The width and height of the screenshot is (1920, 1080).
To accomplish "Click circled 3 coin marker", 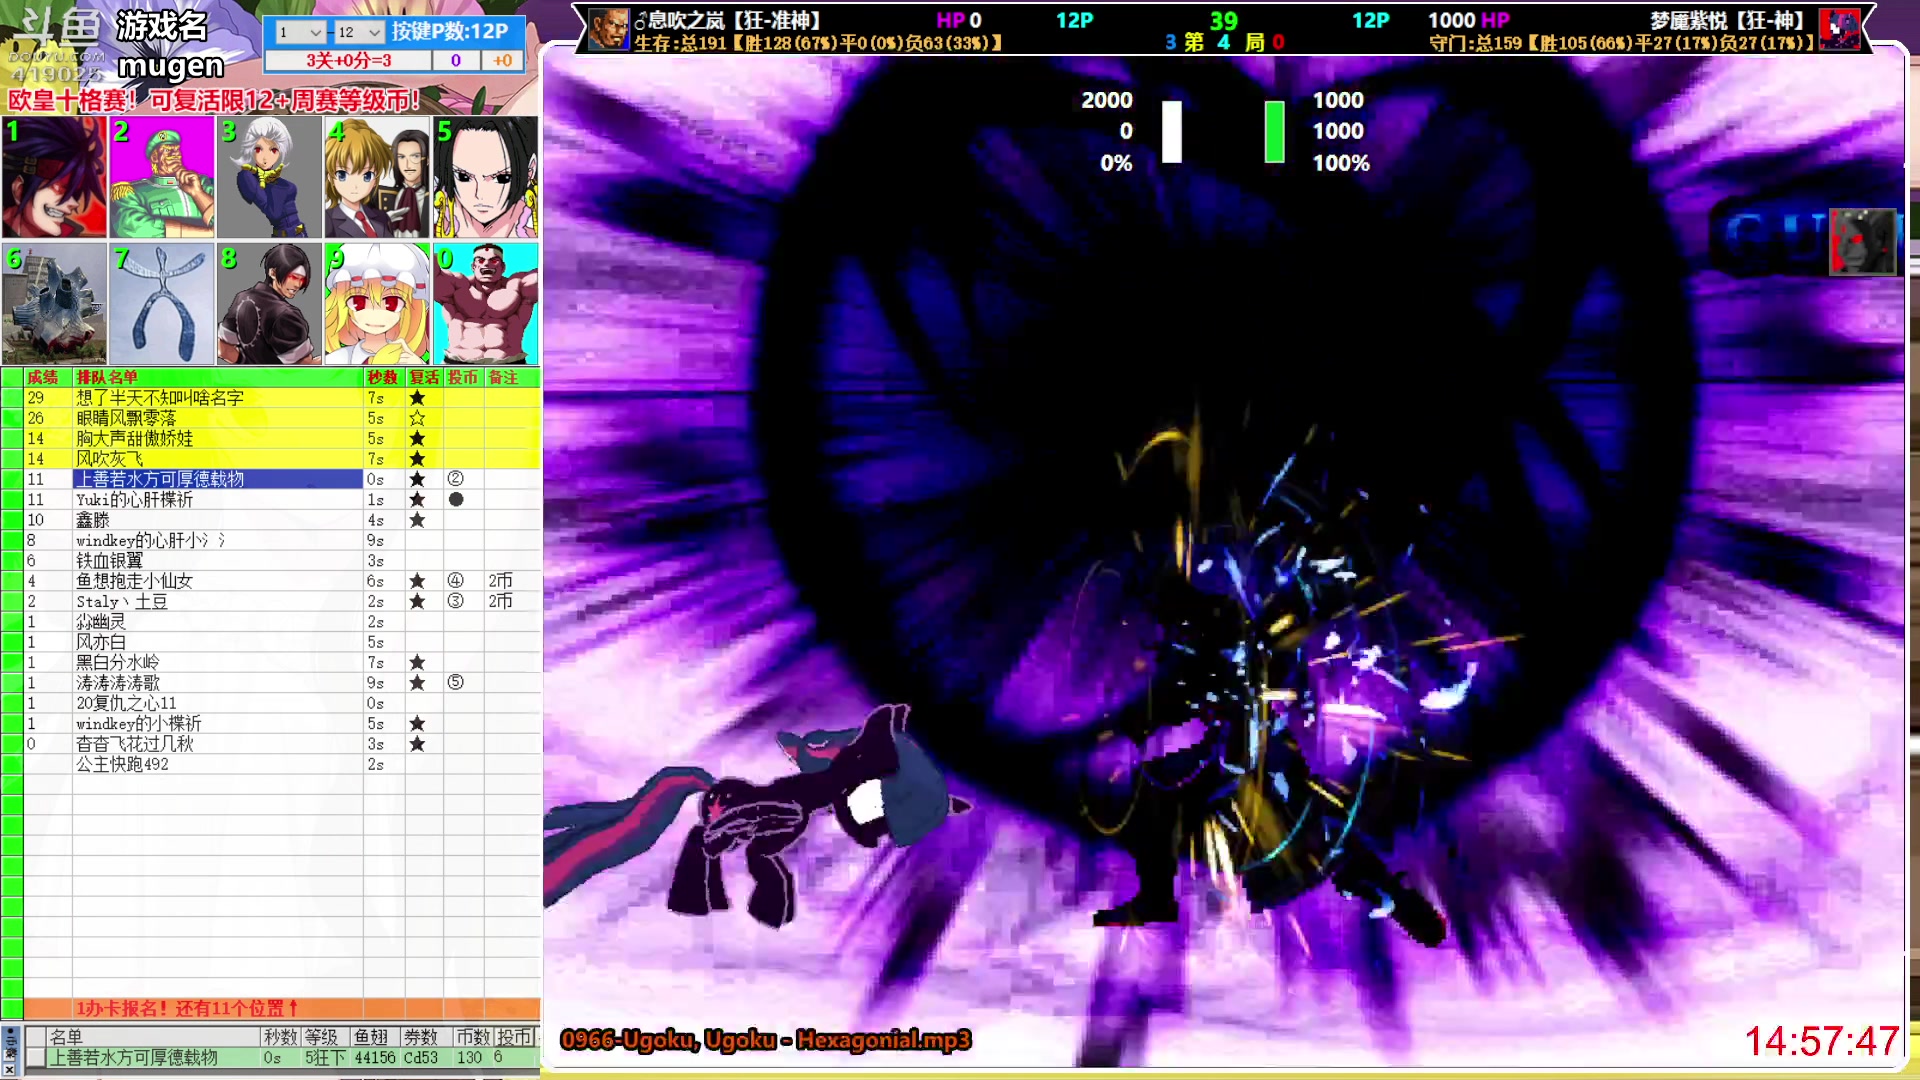I will click(x=455, y=601).
